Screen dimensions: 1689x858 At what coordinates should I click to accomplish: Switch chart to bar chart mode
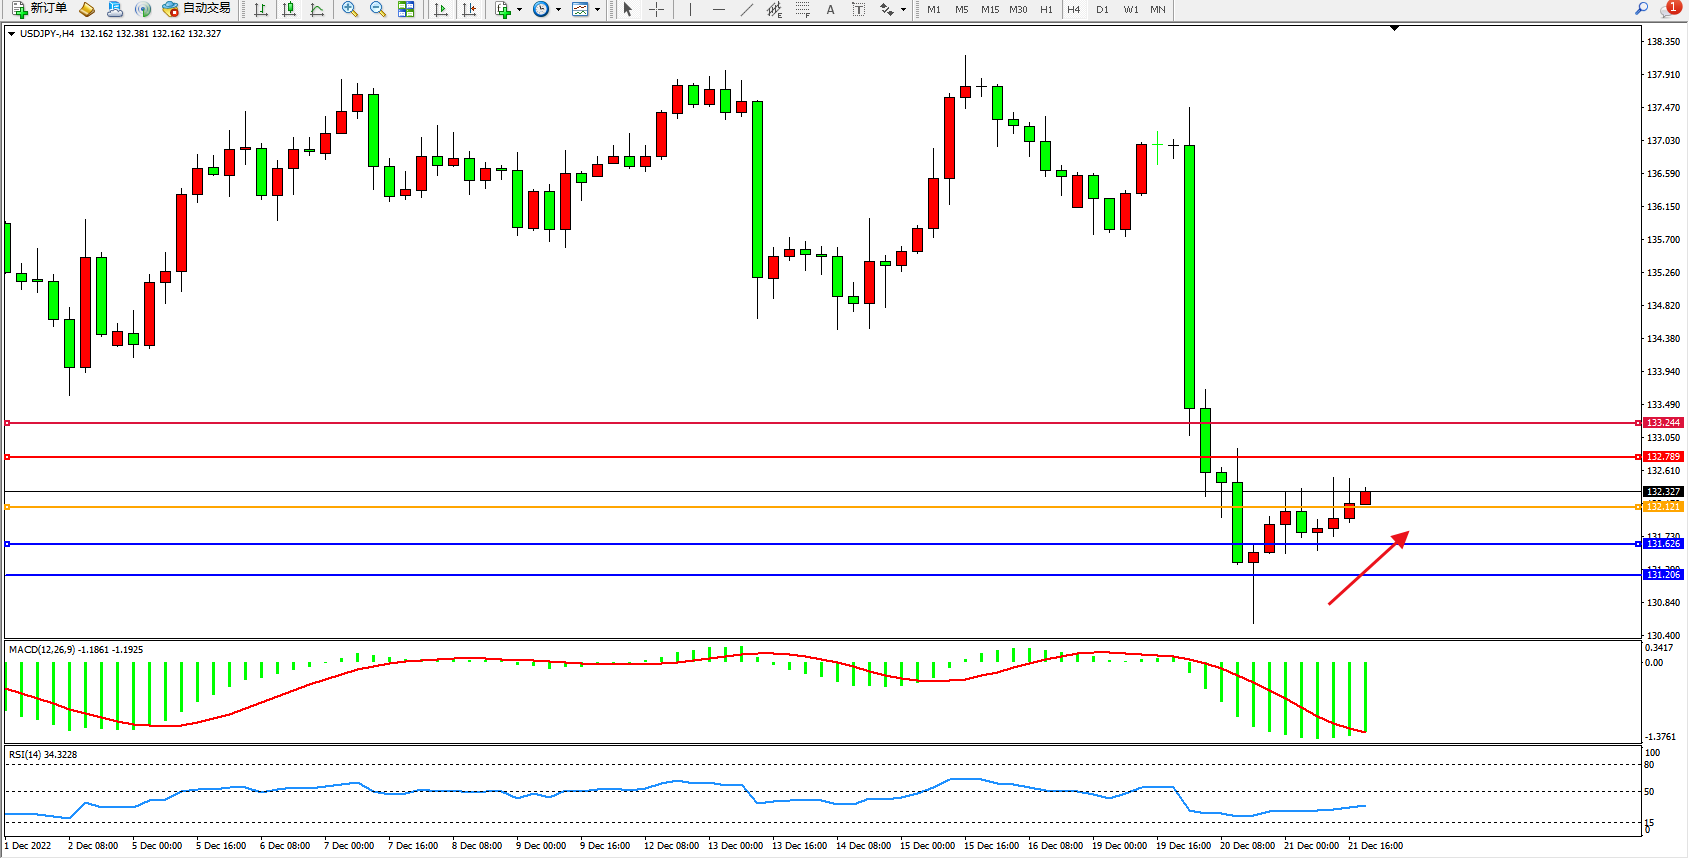[261, 9]
